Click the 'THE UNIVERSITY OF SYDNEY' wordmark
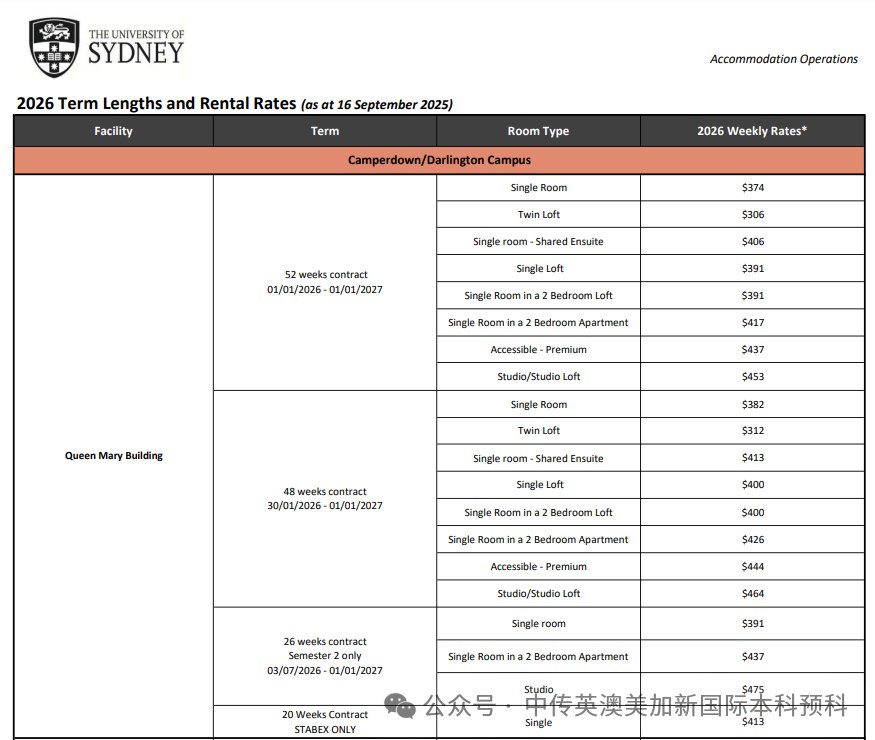This screenshot has width=875, height=740. click(136, 47)
